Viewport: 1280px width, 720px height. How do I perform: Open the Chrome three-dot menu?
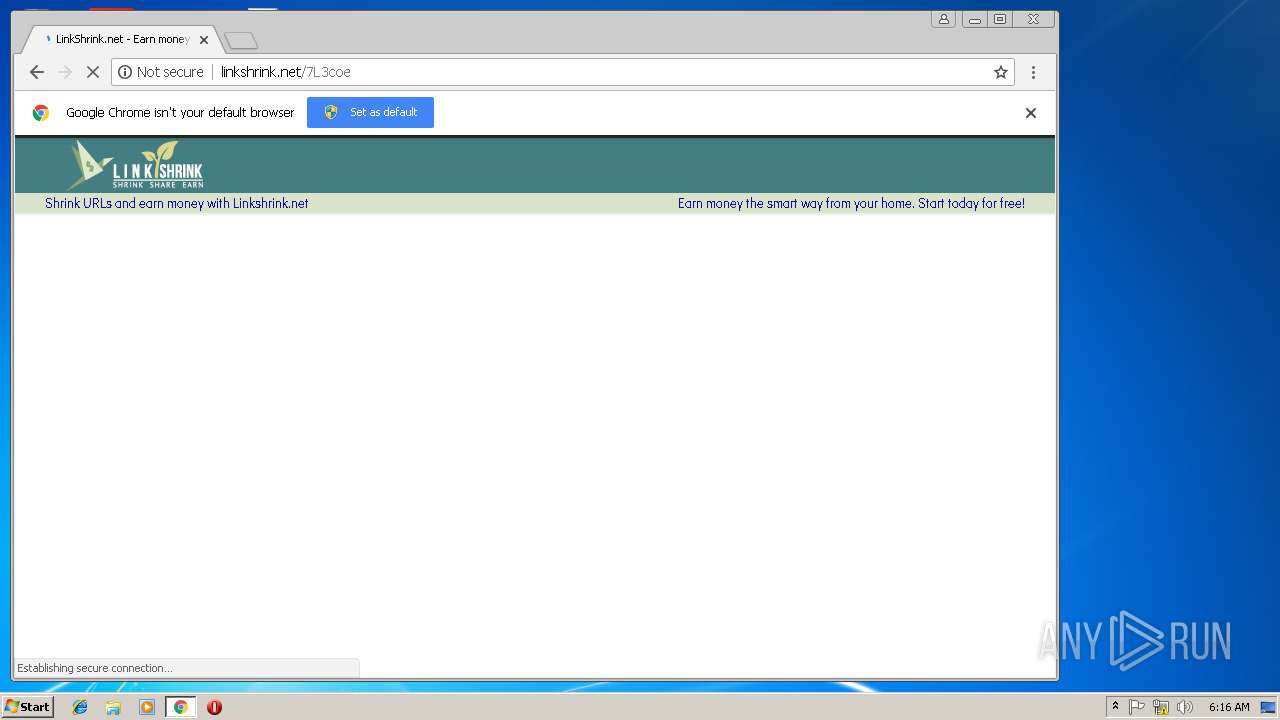1033,72
